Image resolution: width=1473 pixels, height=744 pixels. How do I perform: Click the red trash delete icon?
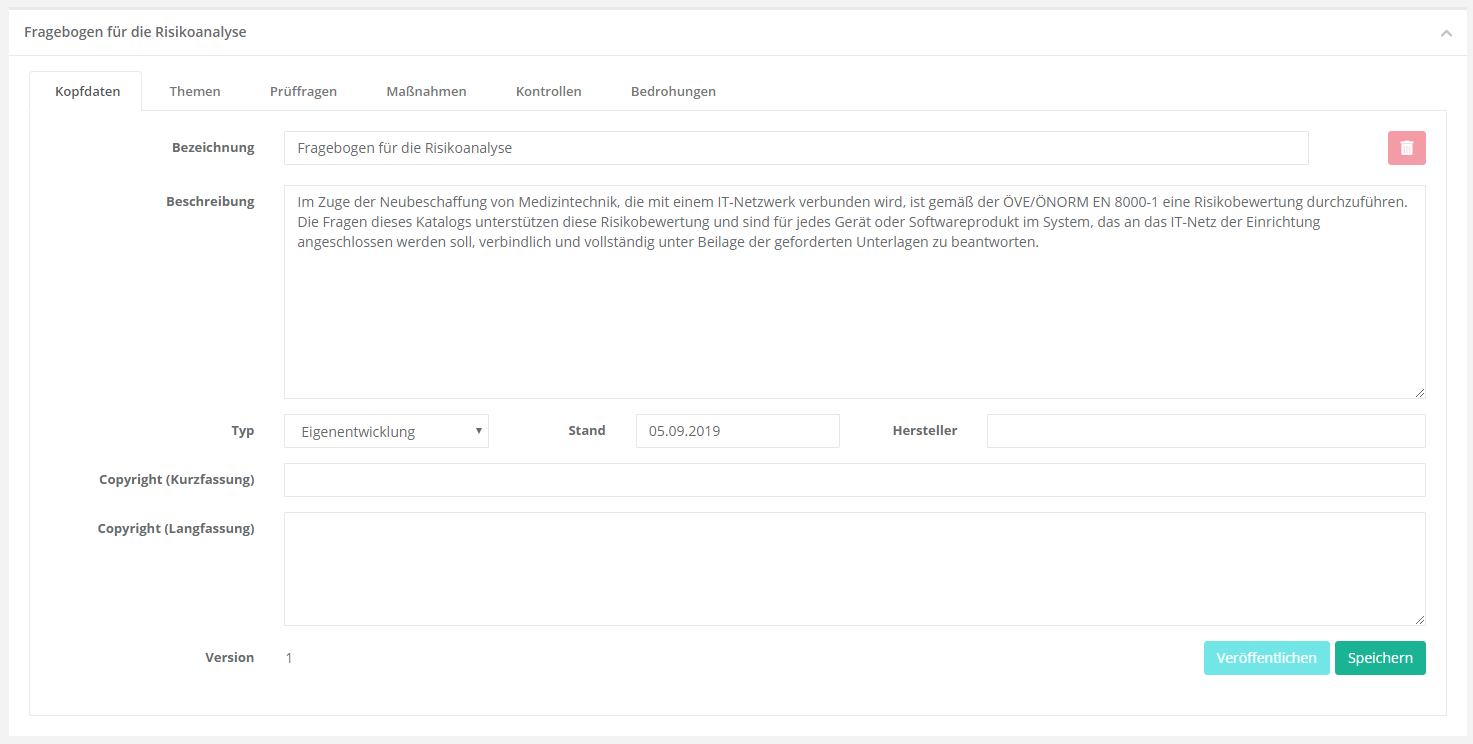1406,148
